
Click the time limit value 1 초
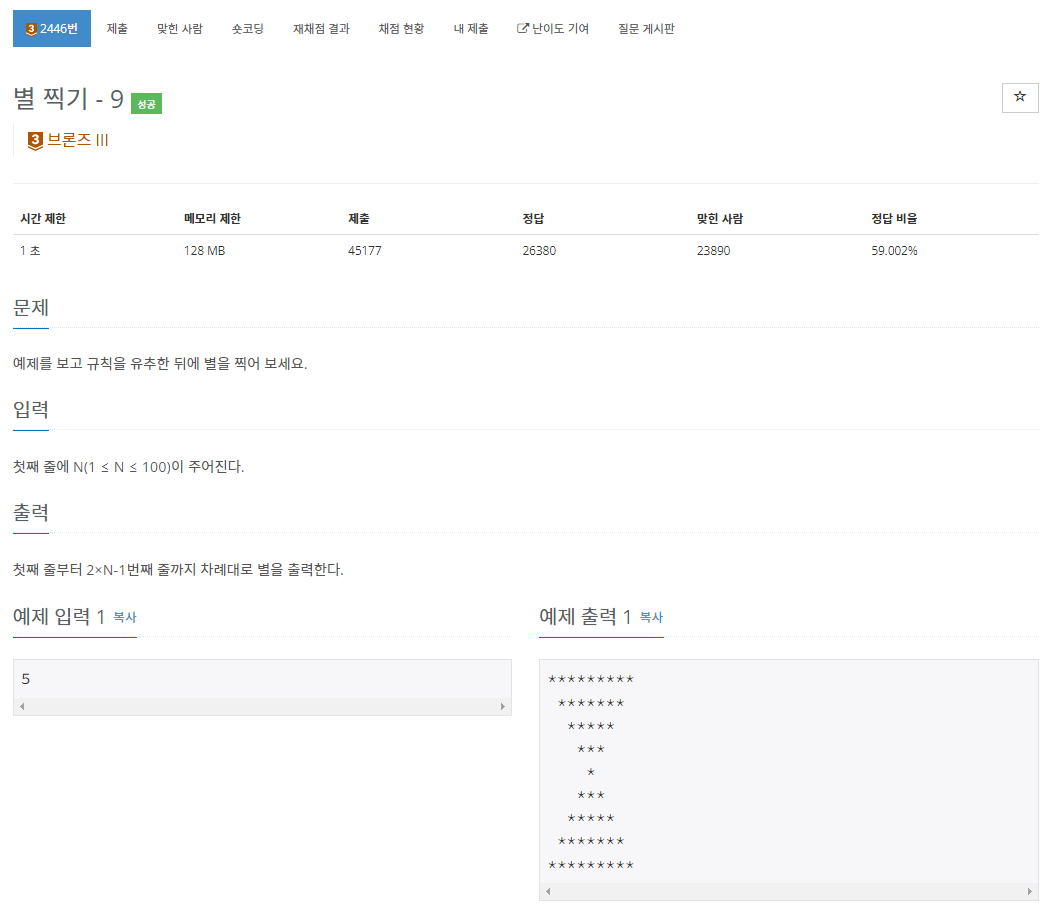click(x=30, y=251)
